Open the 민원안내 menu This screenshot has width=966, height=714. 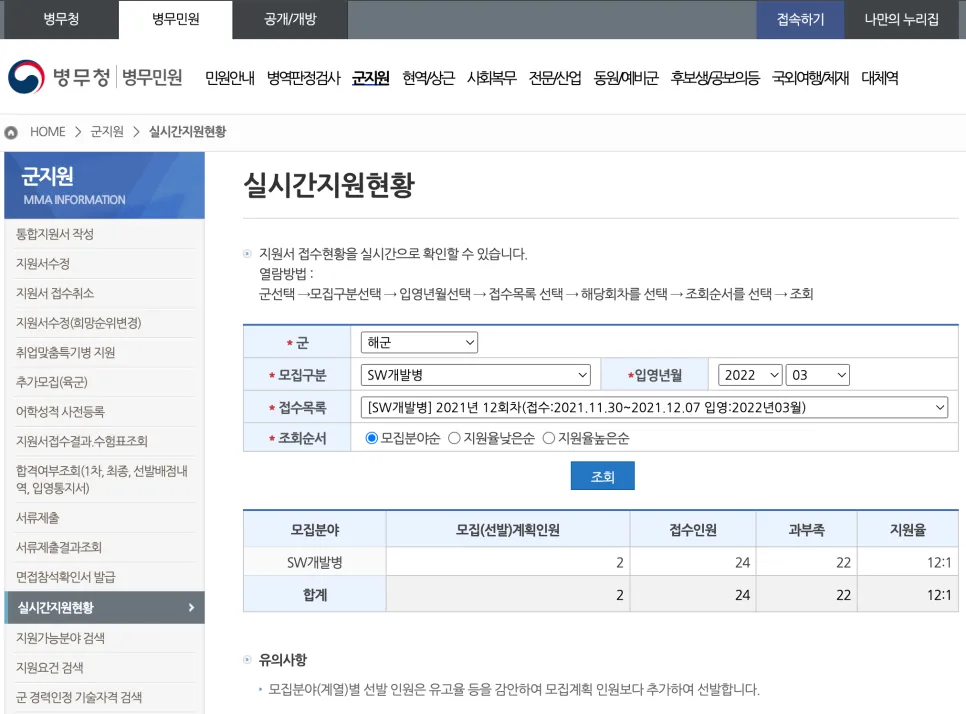(x=230, y=78)
